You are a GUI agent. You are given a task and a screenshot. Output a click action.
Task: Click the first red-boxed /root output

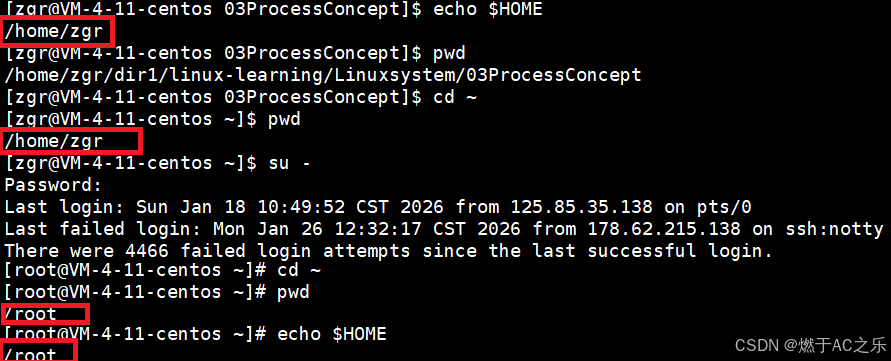click(x=45, y=313)
